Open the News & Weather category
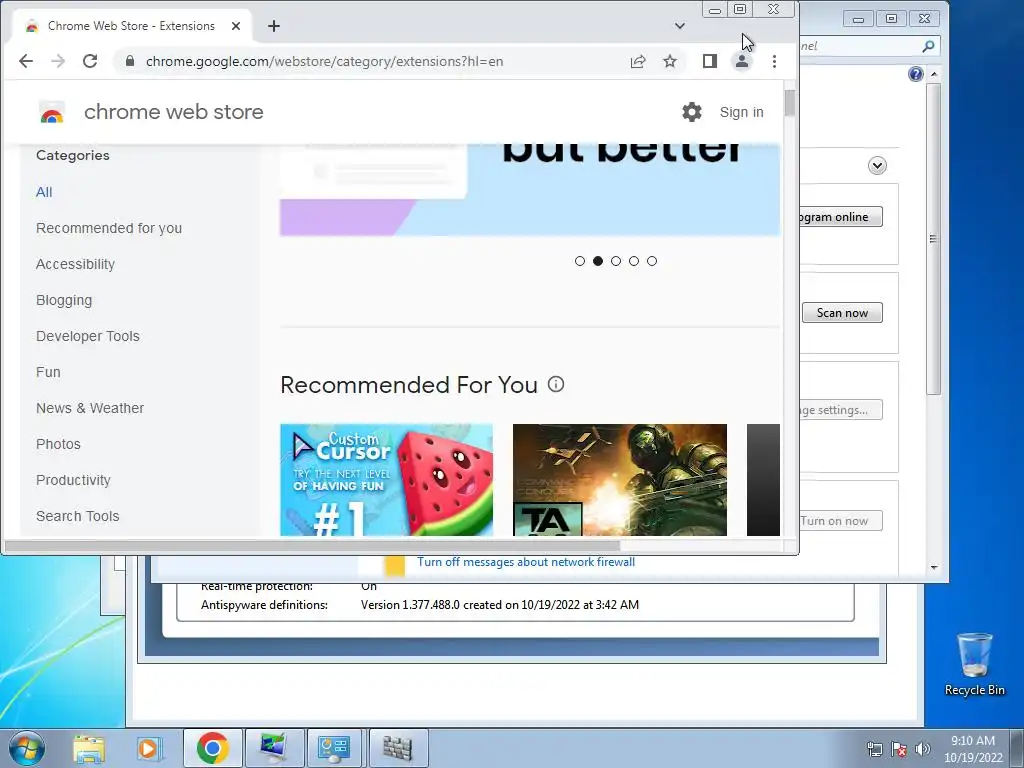This screenshot has height=768, width=1024. 90,408
